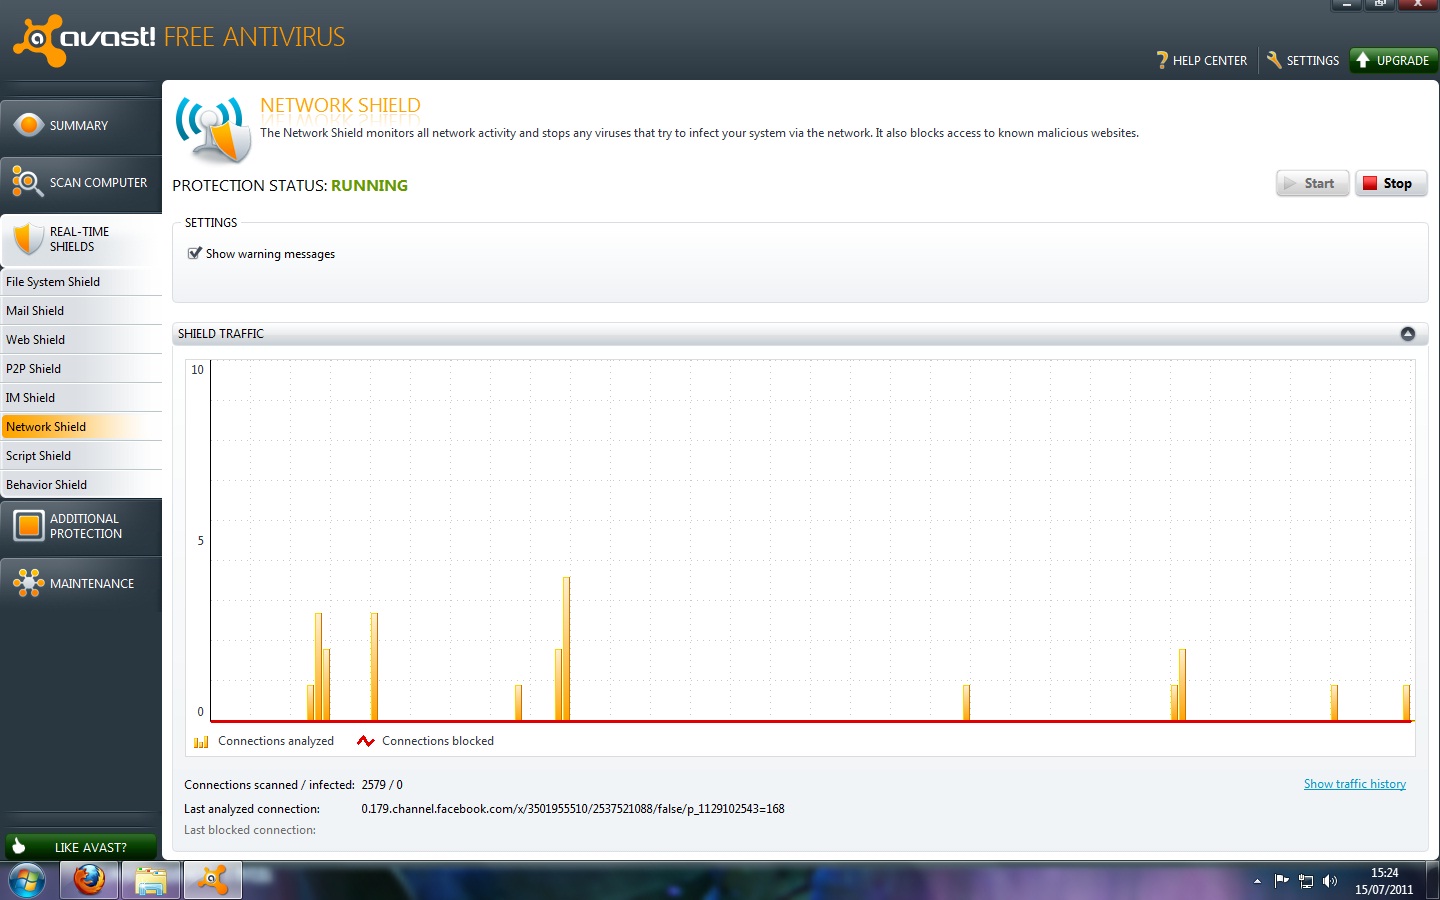
Task: Collapse the Shield Traffic panel
Action: click(x=1408, y=334)
